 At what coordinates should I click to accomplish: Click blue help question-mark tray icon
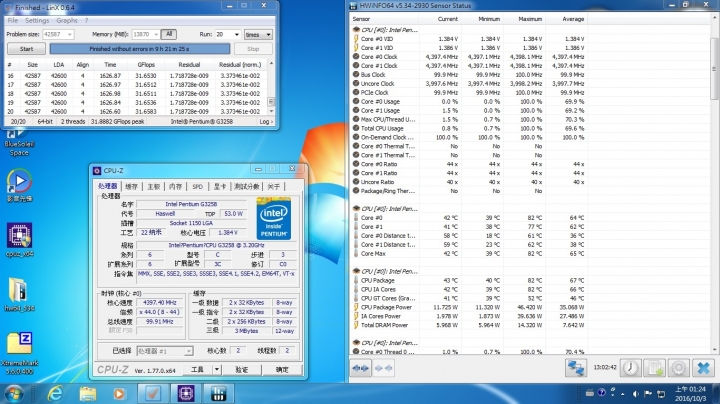(x=602, y=393)
